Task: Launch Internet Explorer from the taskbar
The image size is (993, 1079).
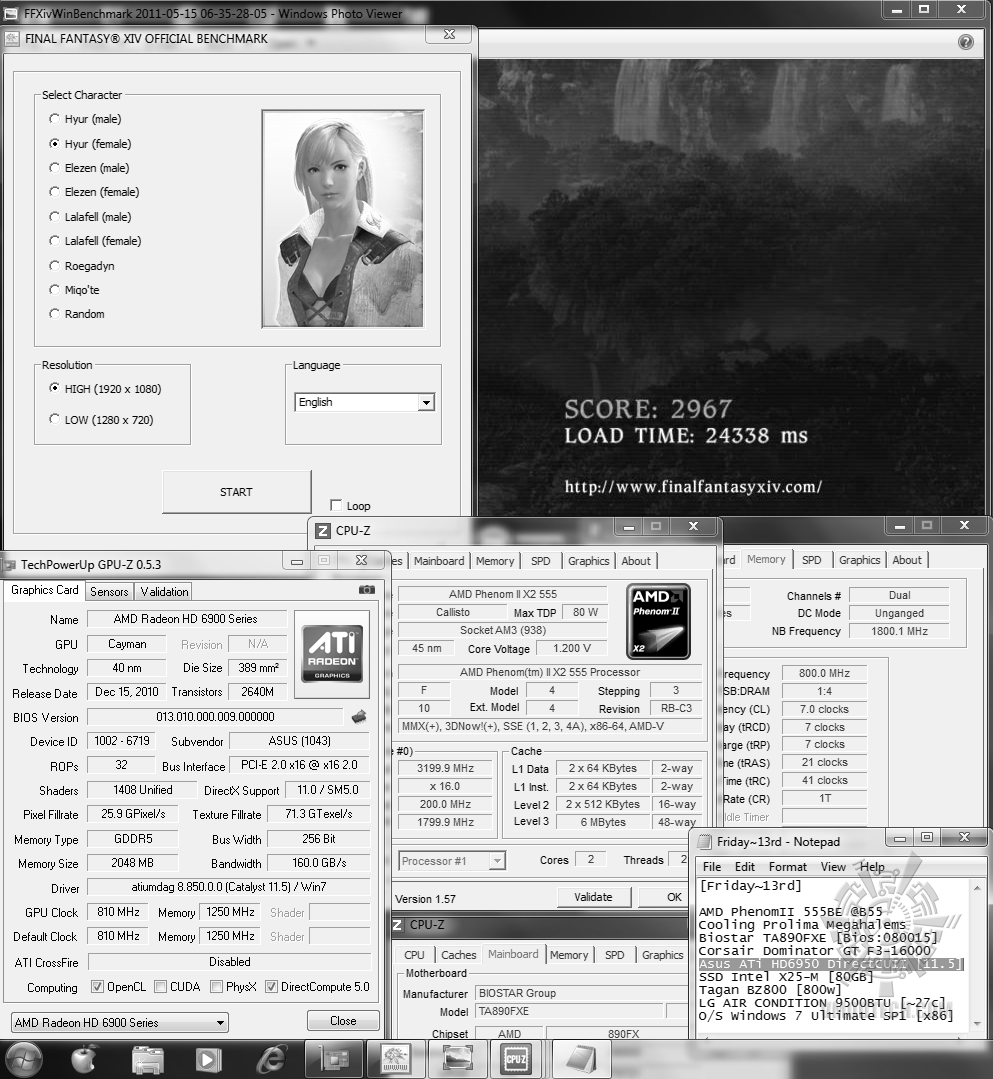Action: (x=270, y=1060)
